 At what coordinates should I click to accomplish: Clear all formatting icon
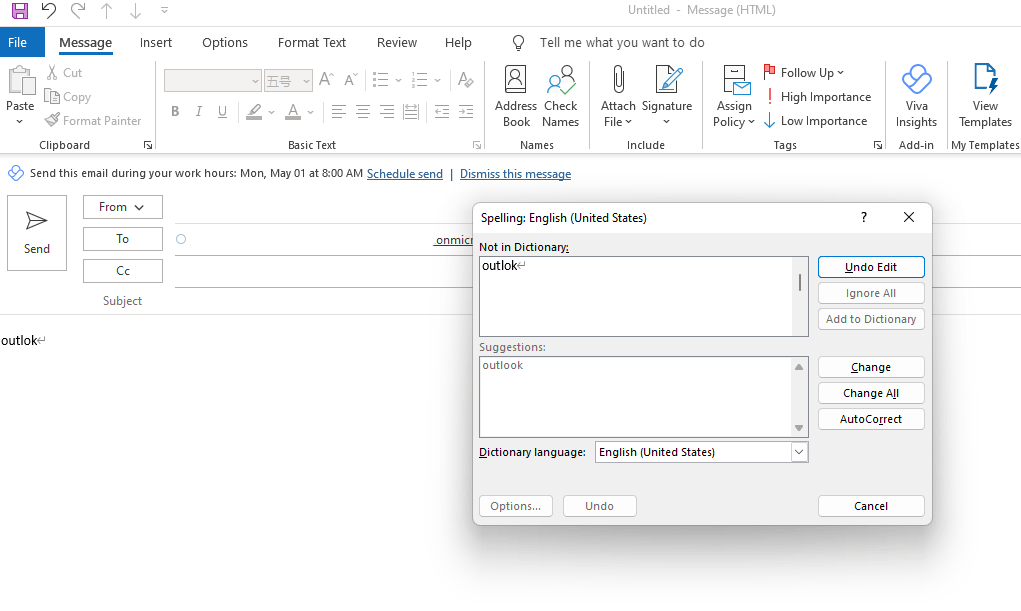(465, 79)
